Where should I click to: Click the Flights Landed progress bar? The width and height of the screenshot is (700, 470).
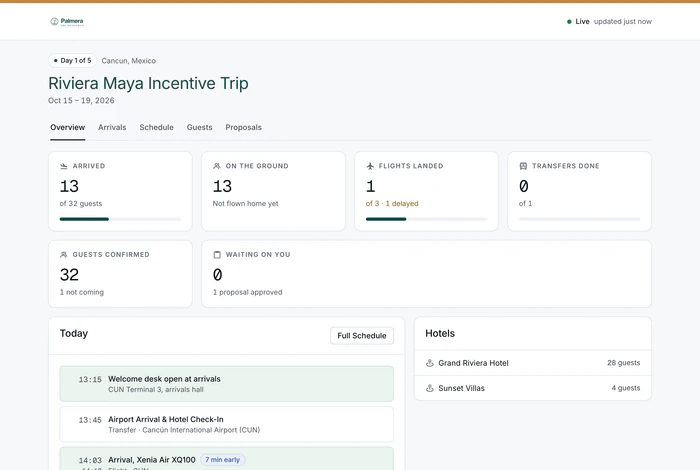tap(426, 219)
